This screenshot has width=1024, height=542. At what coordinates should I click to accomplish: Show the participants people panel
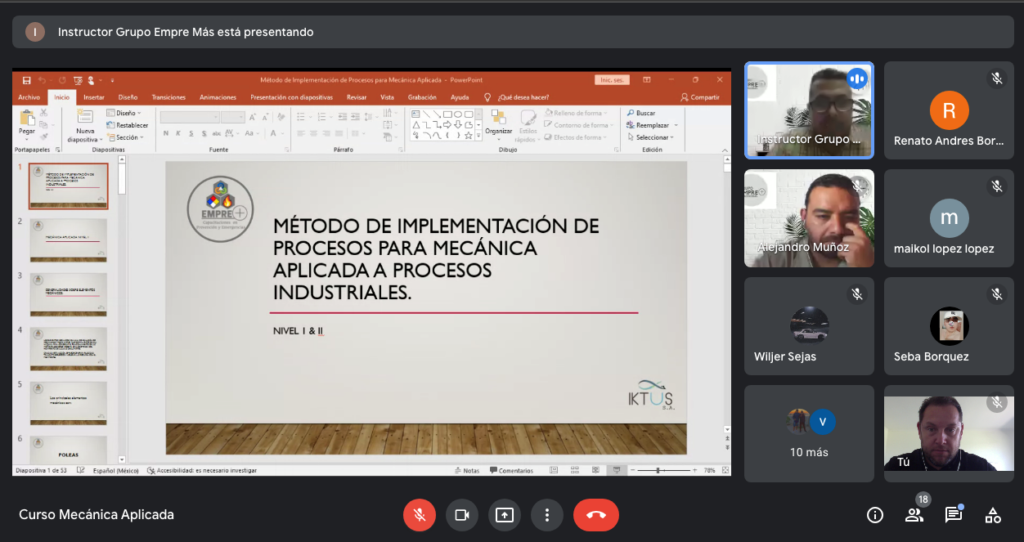pos(914,515)
